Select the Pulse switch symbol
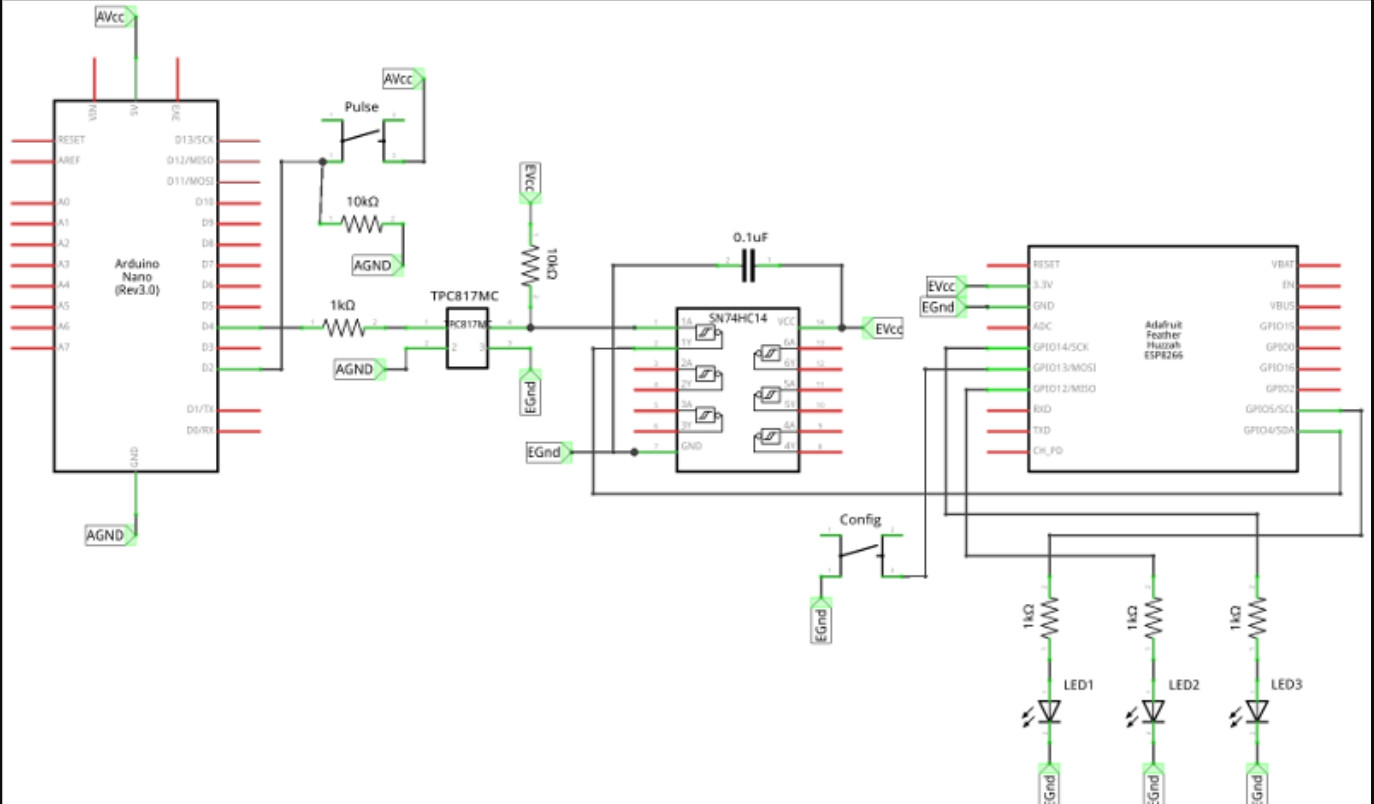 [363, 139]
